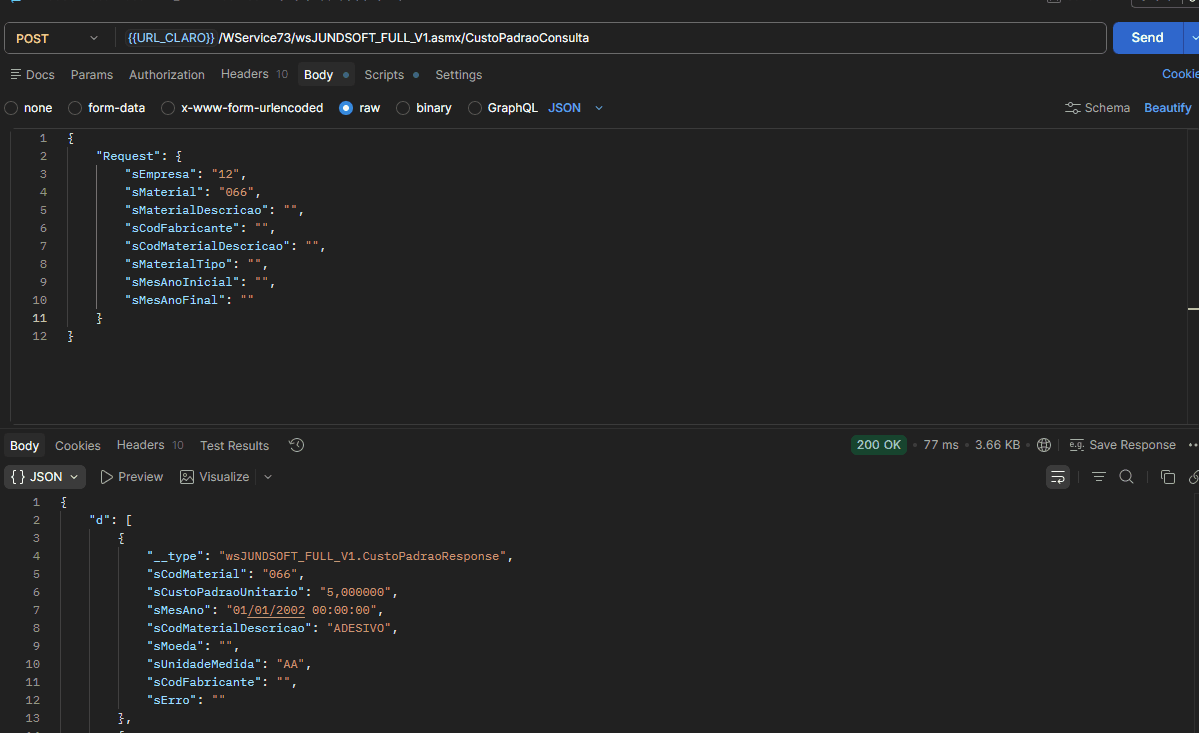Image resolution: width=1199 pixels, height=733 pixels.
Task: Select the binary body option
Action: tap(424, 108)
